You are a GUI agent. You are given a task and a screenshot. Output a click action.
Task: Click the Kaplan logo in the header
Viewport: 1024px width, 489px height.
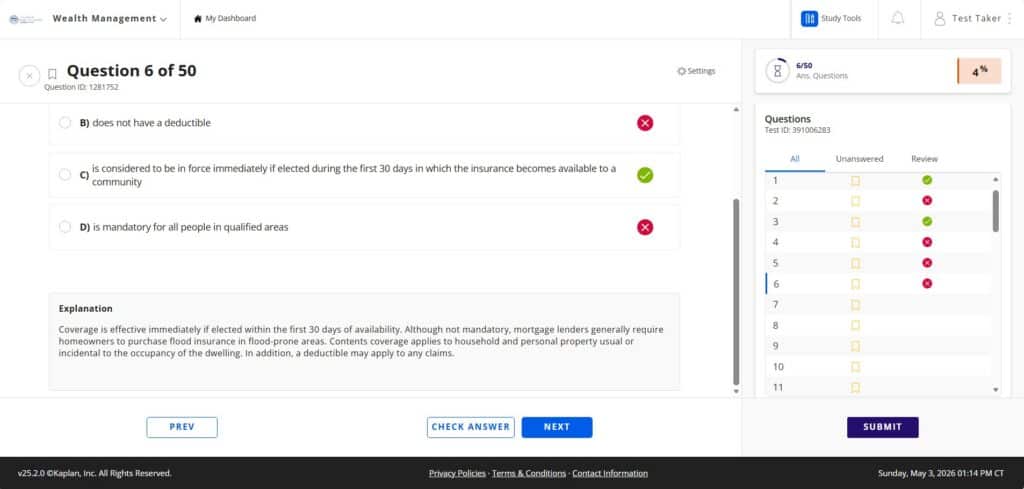tap(25, 19)
